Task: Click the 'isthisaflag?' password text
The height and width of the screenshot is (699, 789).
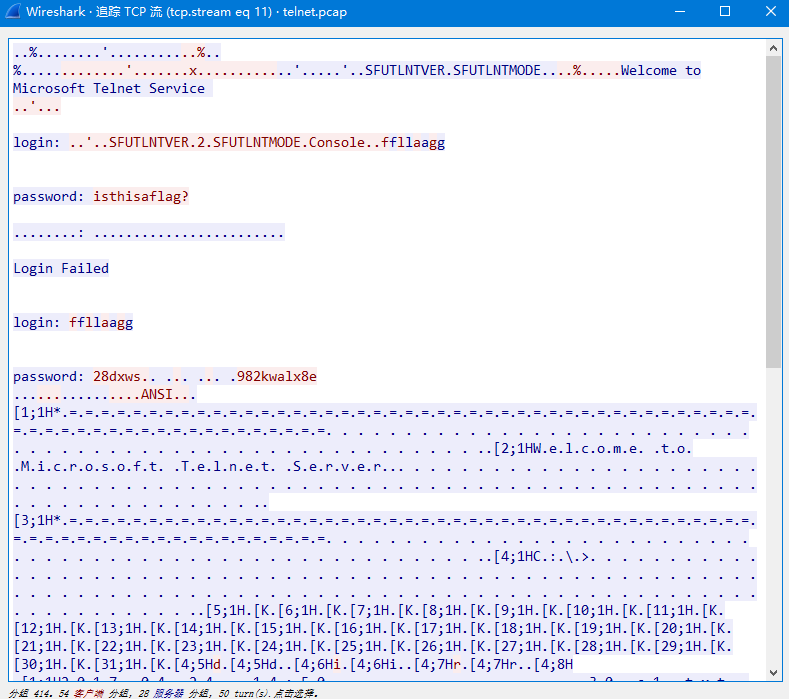Action: click(141, 196)
